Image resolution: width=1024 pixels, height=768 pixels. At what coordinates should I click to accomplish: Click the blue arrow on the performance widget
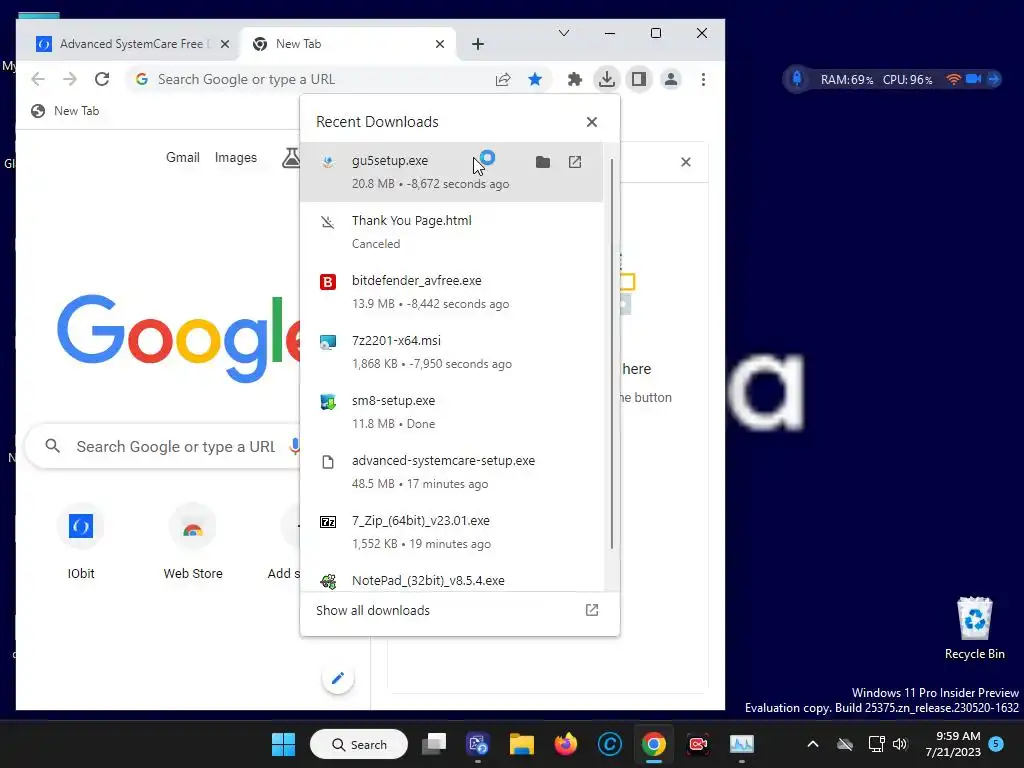(x=994, y=79)
